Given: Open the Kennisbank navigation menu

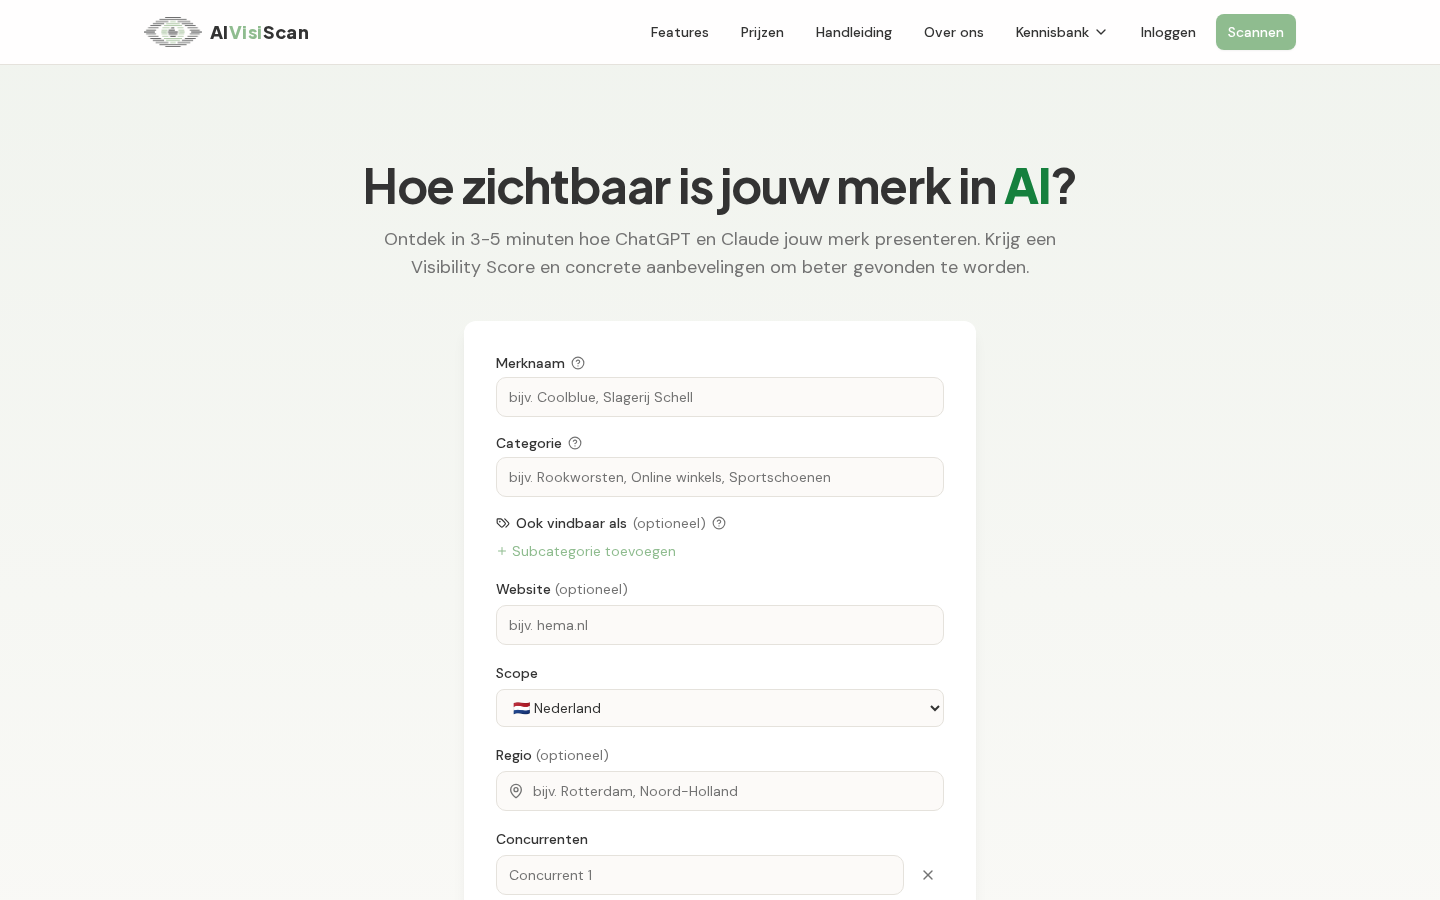Looking at the screenshot, I should [x=1061, y=32].
